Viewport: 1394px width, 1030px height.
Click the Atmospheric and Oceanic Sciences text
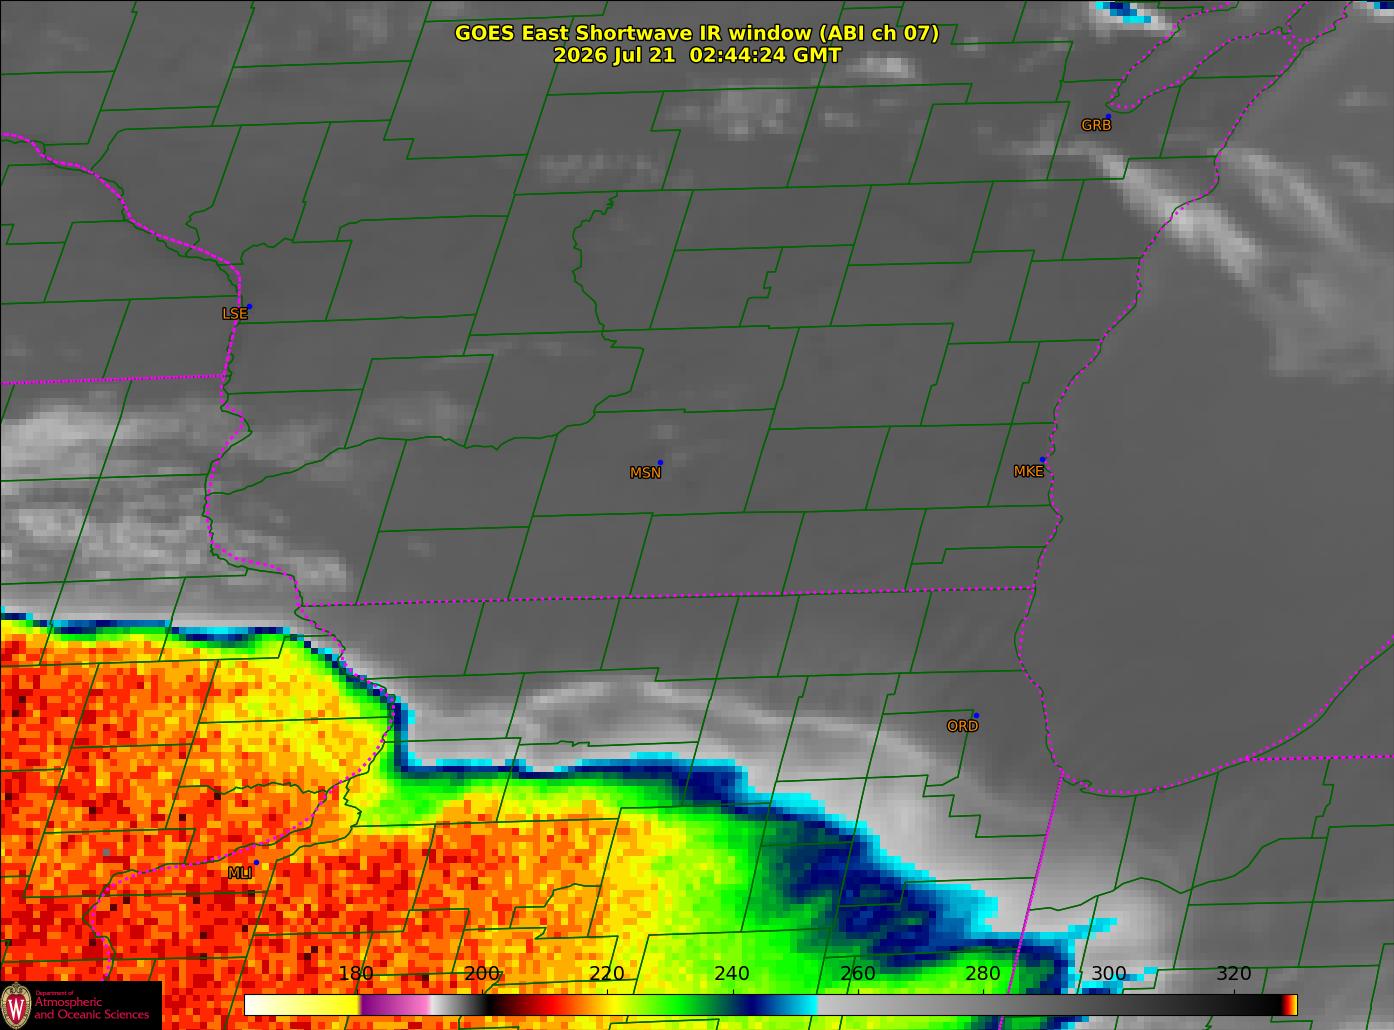(91, 1009)
